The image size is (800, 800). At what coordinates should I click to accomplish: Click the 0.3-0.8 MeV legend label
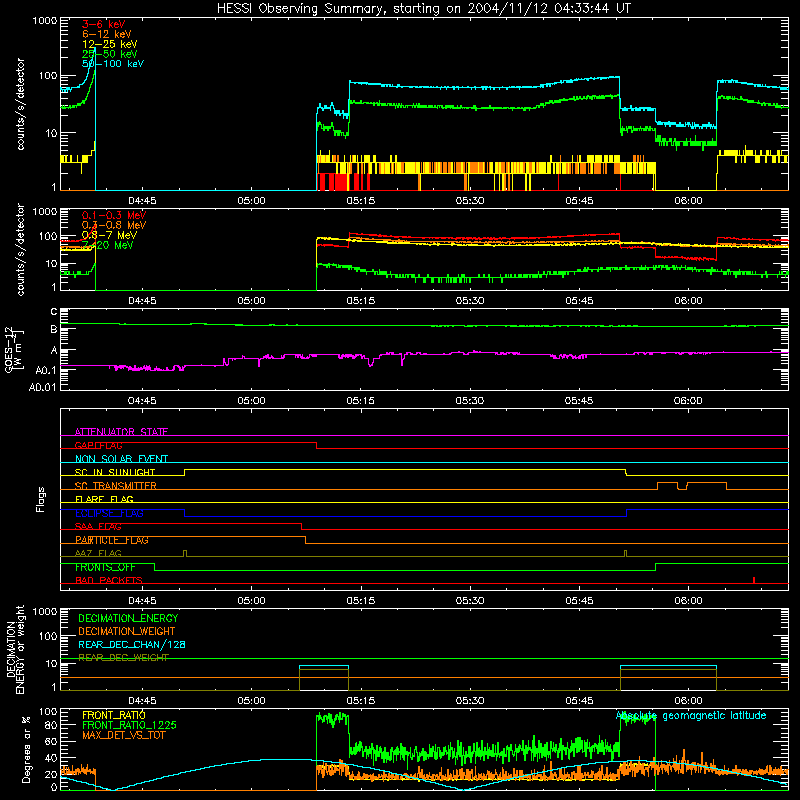(114, 225)
